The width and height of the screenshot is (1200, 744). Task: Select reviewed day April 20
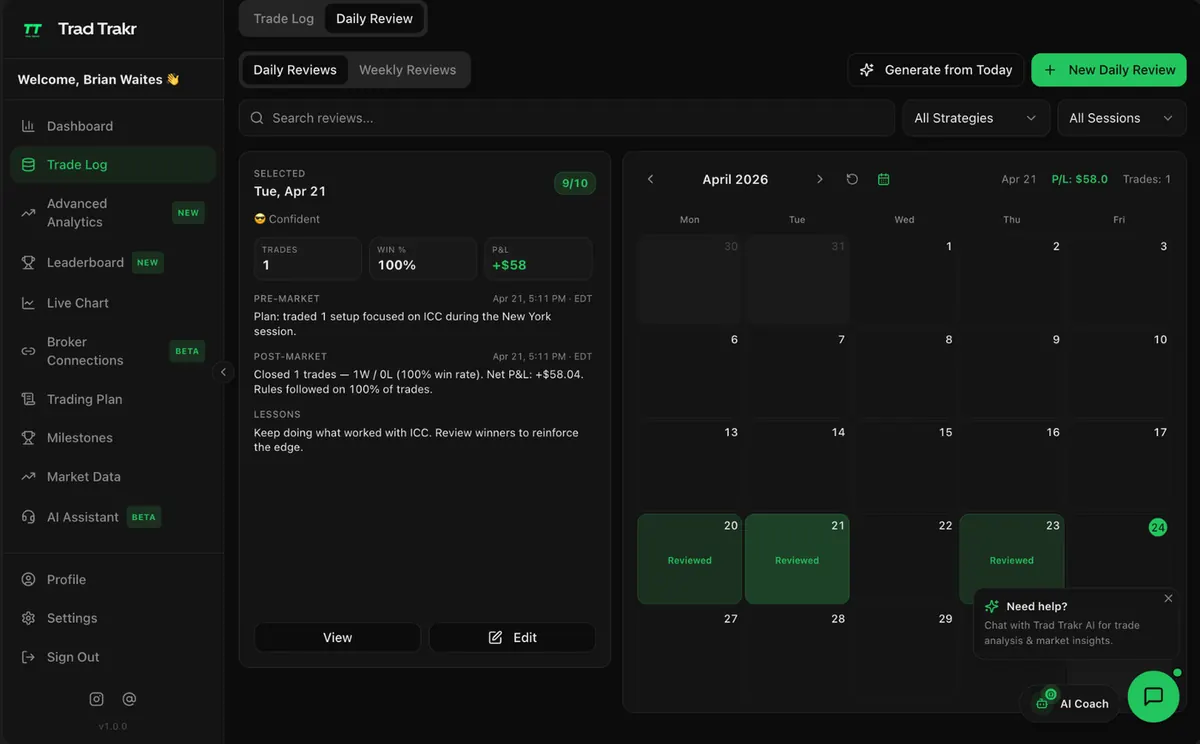click(690, 559)
